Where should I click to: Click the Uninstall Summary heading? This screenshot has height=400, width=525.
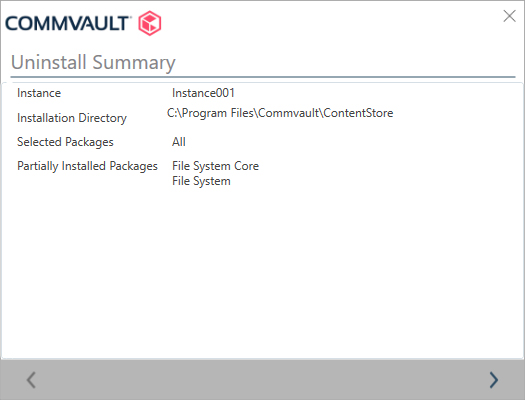click(93, 63)
